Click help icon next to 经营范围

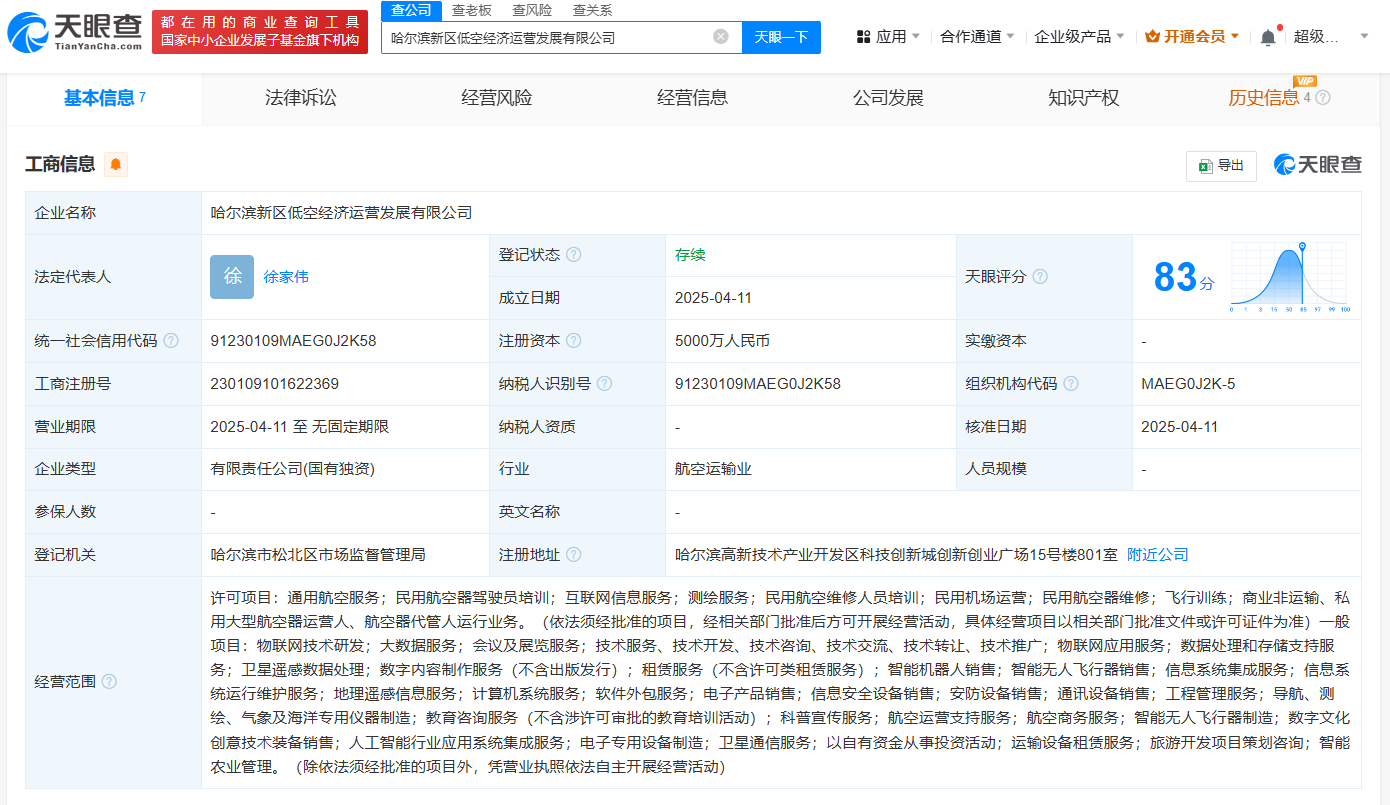pyautogui.click(x=109, y=682)
